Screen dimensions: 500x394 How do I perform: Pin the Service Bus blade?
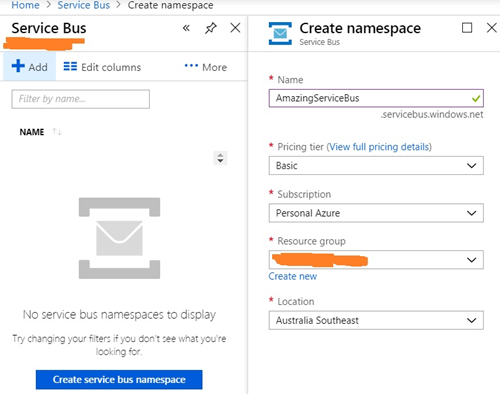211,28
